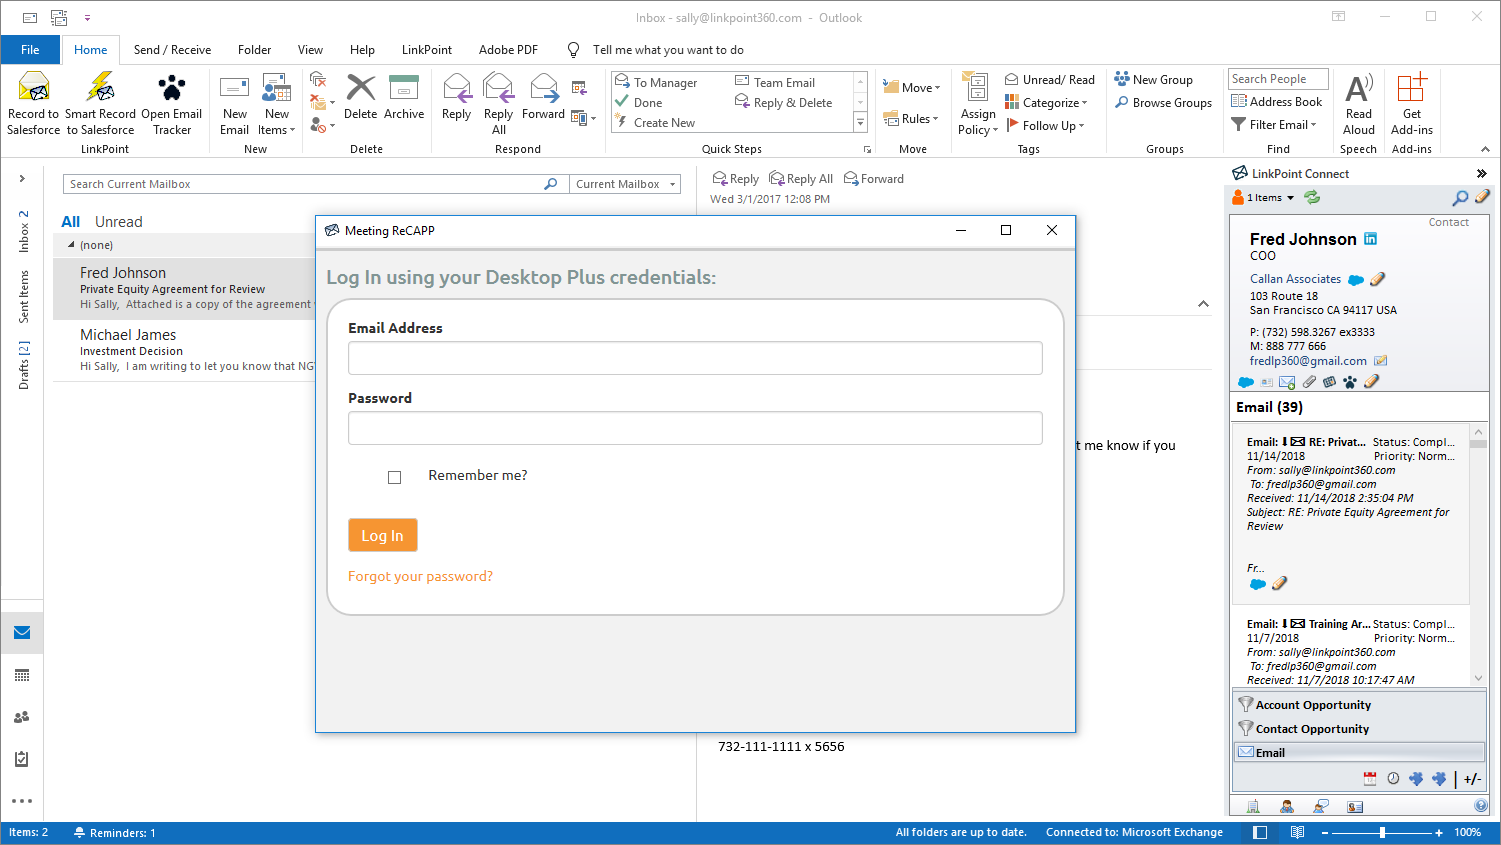Click zoom out minus button in status bar
The width and height of the screenshot is (1501, 845).
point(1325,832)
